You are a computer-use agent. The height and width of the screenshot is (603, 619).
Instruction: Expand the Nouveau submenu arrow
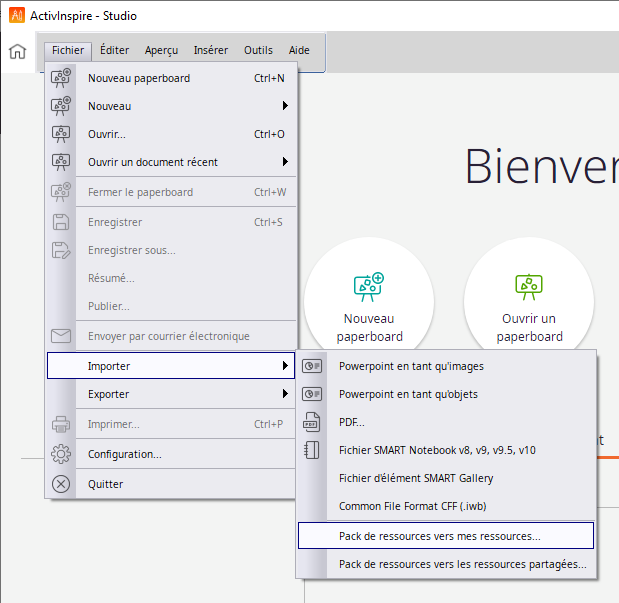(285, 106)
